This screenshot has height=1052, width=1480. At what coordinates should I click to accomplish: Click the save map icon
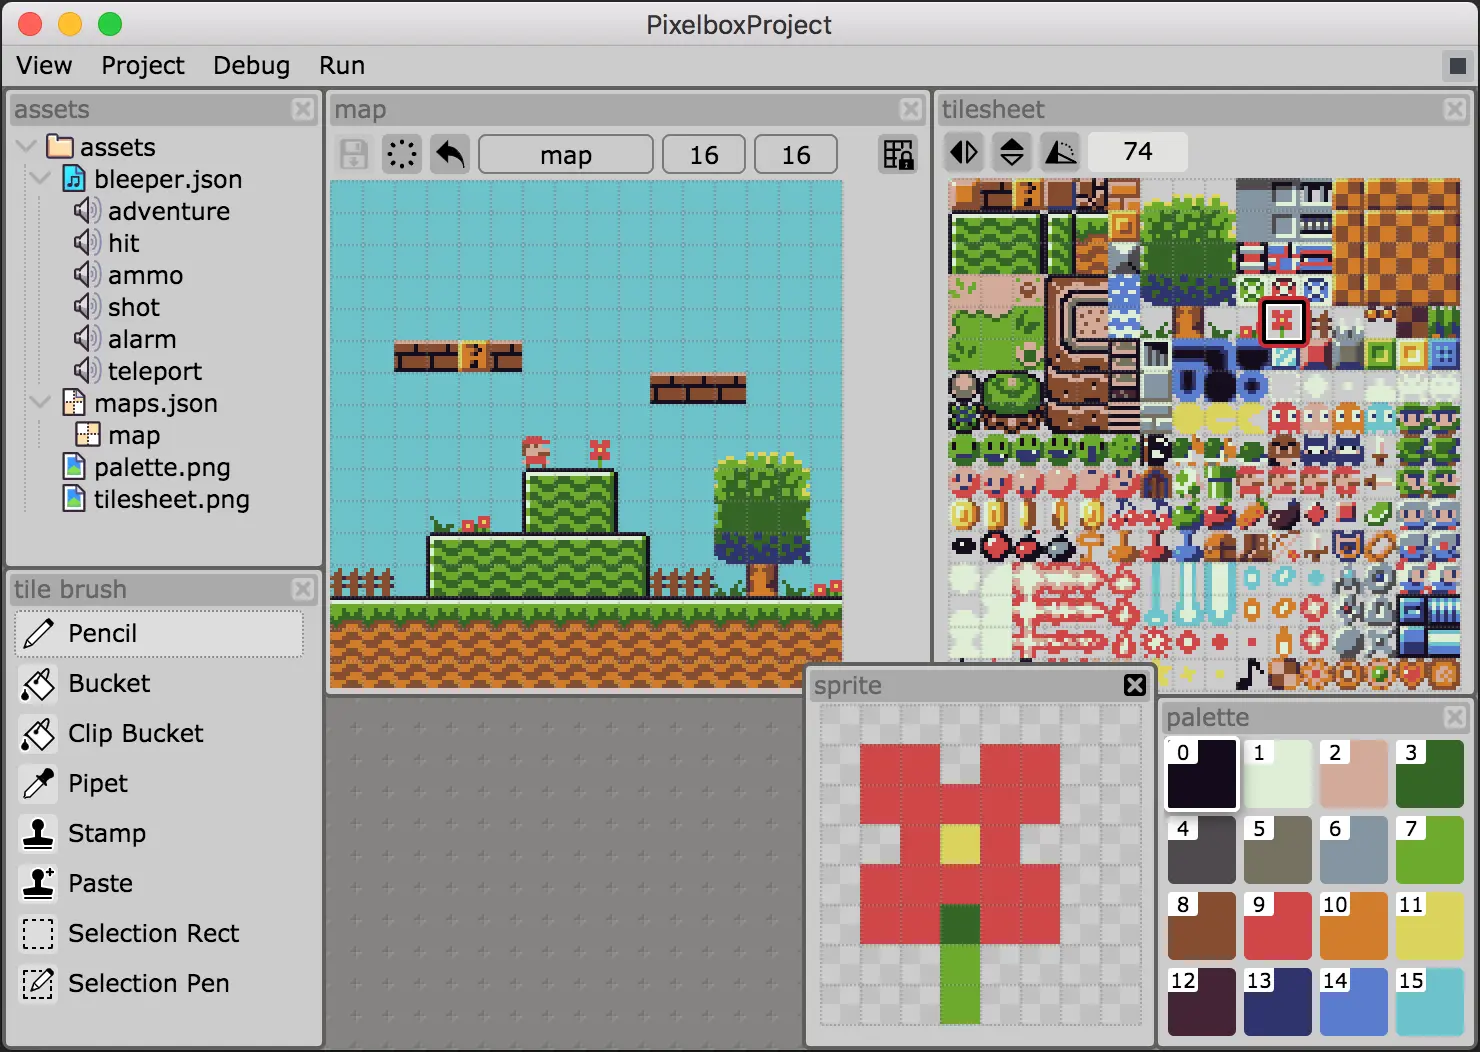click(x=354, y=155)
